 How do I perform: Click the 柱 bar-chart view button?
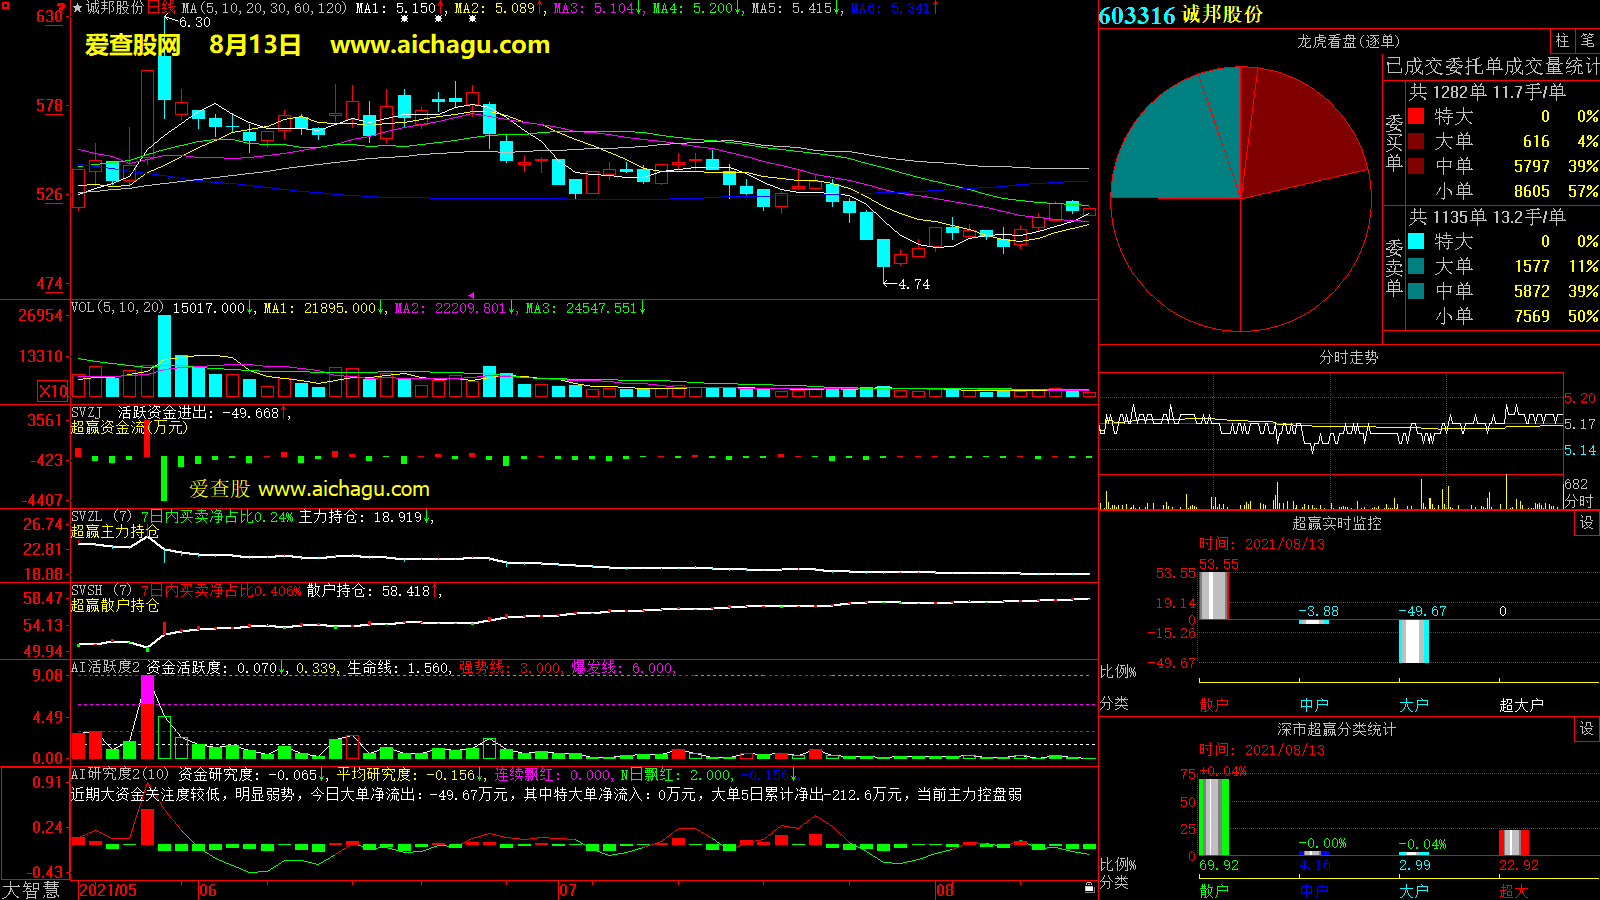tap(1562, 41)
